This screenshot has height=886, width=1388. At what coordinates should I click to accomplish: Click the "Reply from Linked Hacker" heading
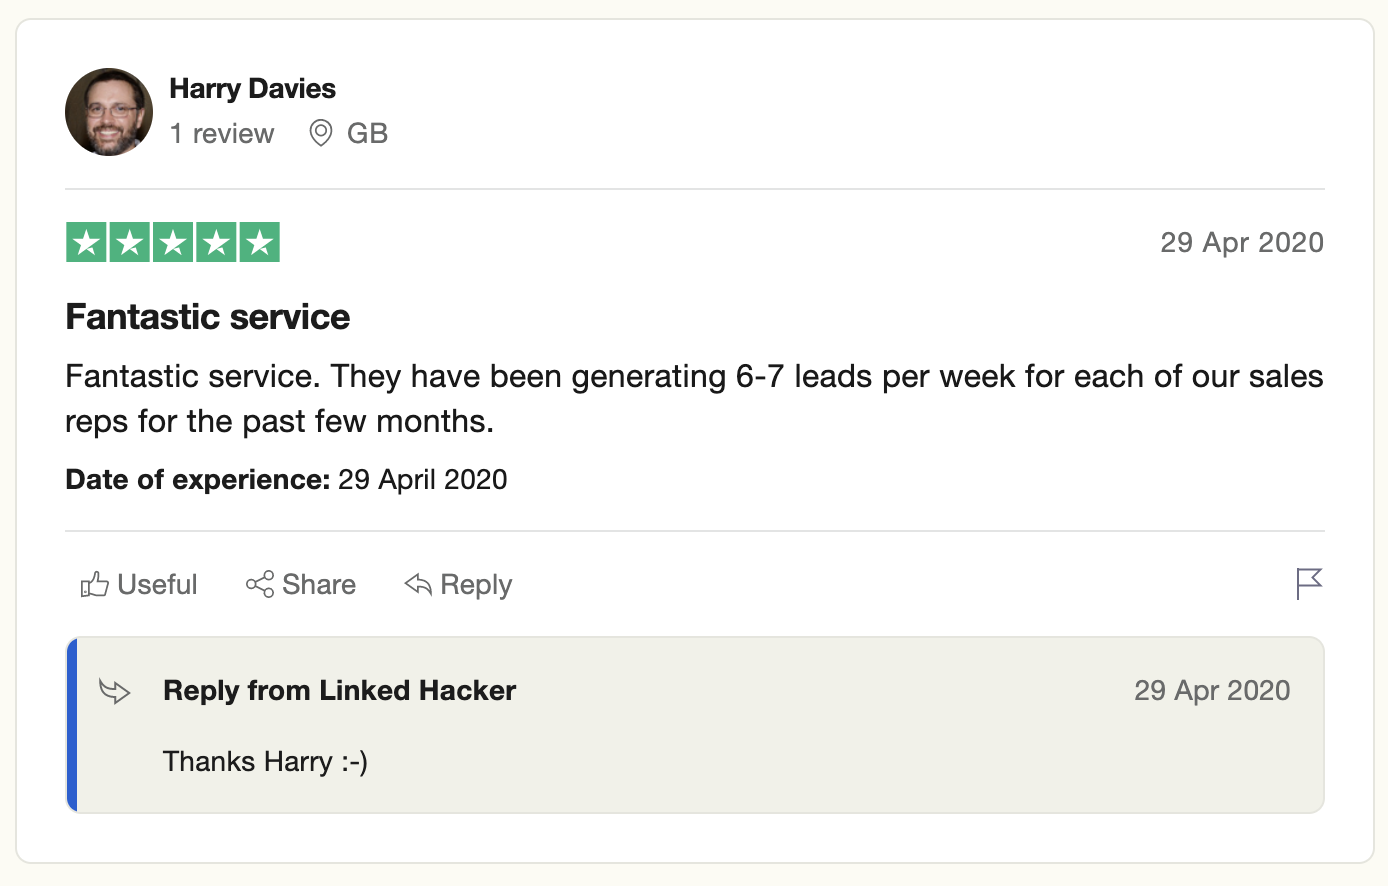[339, 691]
